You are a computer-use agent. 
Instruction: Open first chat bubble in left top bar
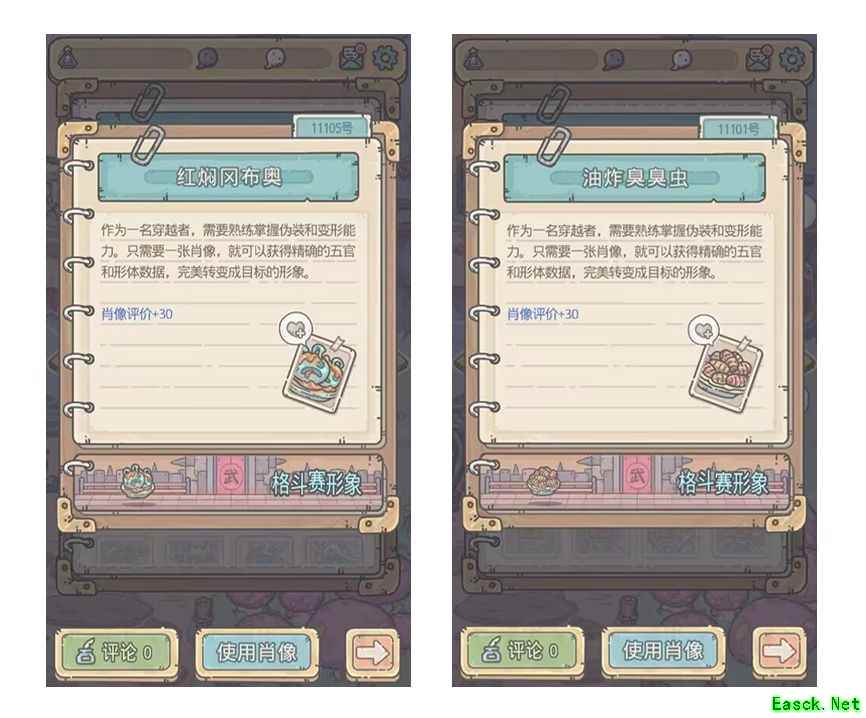click(x=207, y=57)
